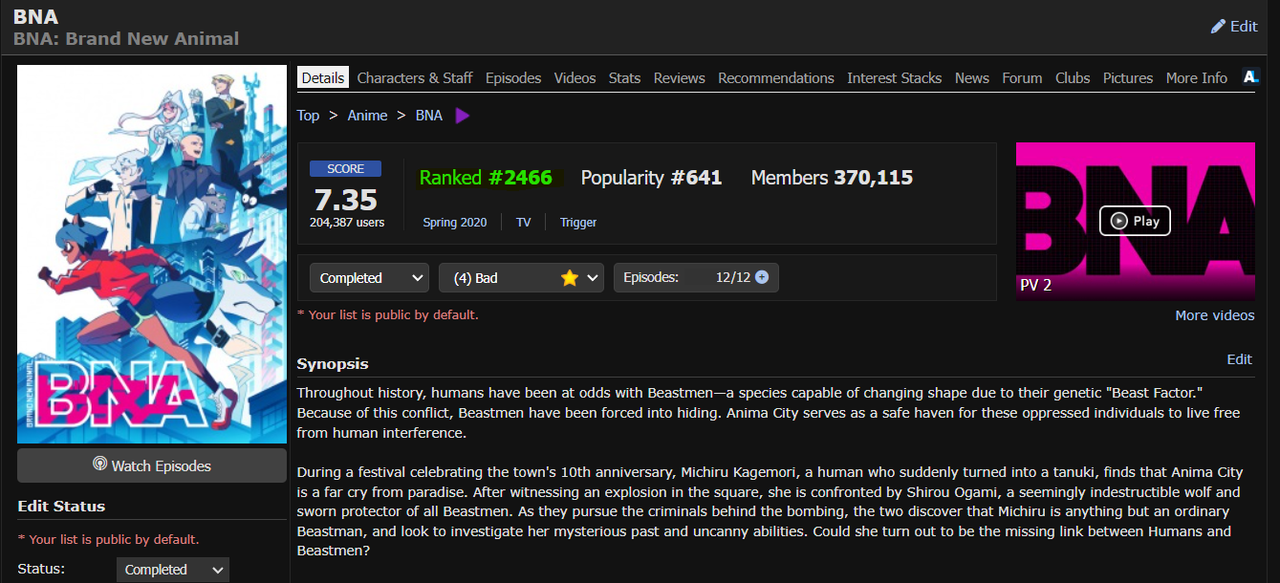Open the sidebar Status Completed dropdown
1280x583 pixels.
173,569
